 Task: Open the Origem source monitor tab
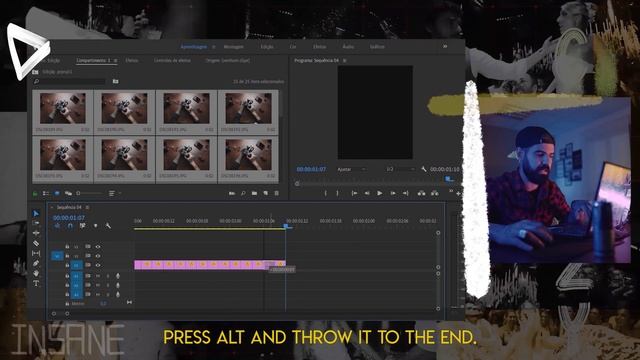228,60
